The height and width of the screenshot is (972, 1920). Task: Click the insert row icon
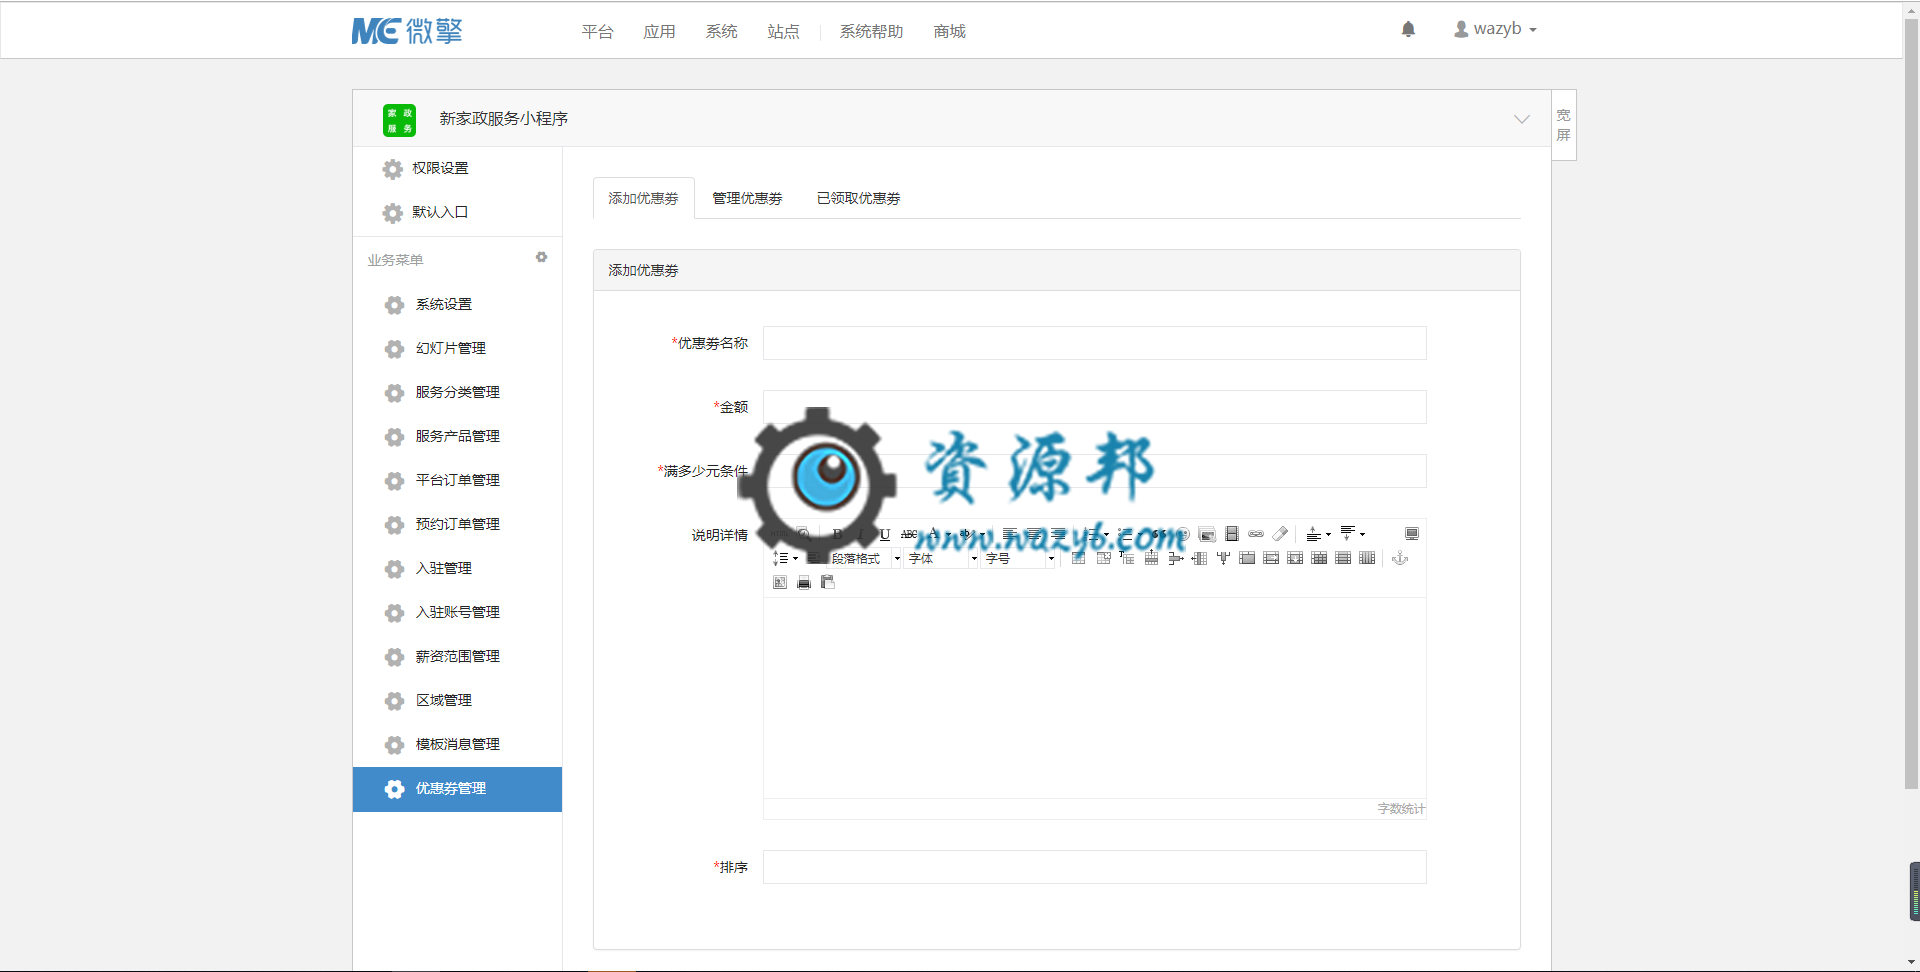(1151, 558)
